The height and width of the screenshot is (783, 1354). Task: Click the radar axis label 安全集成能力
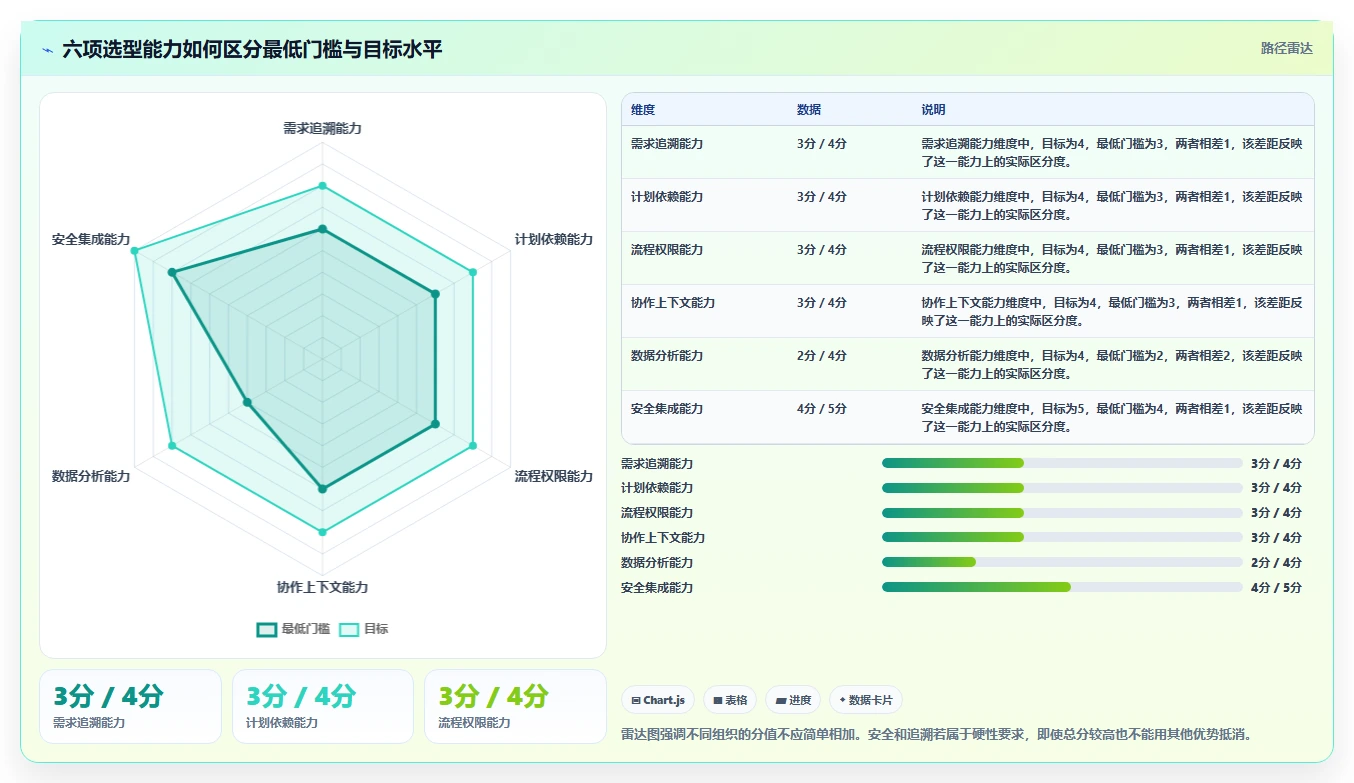(x=91, y=240)
